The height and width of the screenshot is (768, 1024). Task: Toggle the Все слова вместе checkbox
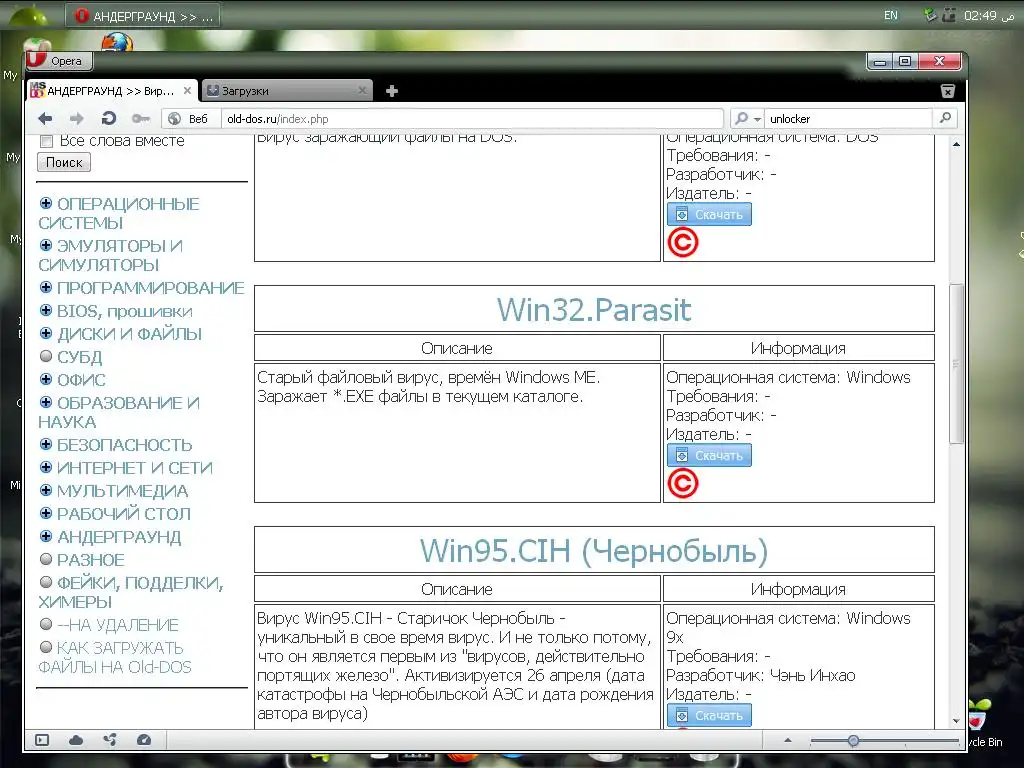[46, 141]
